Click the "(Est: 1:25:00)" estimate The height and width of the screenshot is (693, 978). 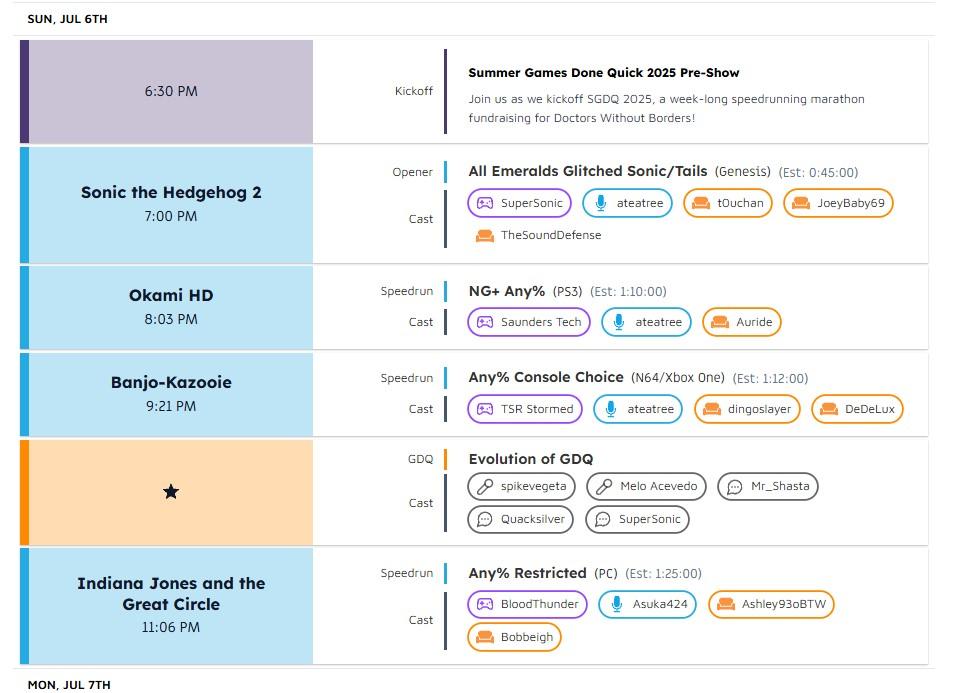click(664, 574)
